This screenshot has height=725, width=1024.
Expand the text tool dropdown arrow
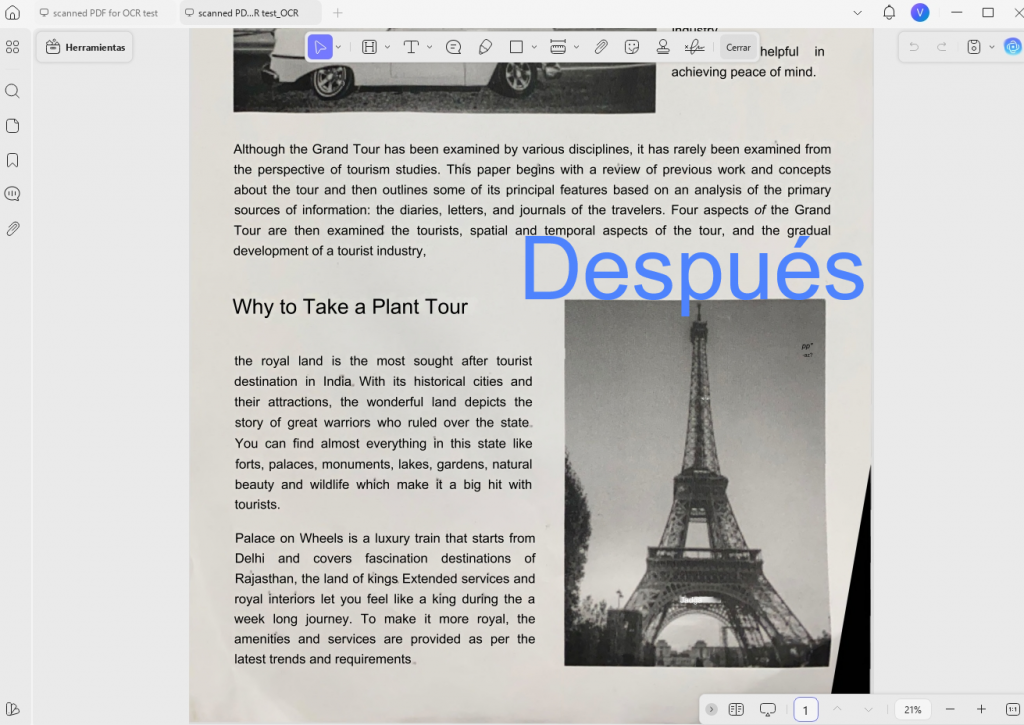(429, 47)
